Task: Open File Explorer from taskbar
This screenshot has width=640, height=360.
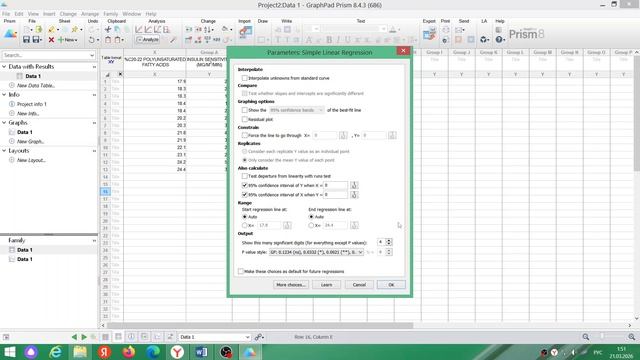Action: [80, 352]
